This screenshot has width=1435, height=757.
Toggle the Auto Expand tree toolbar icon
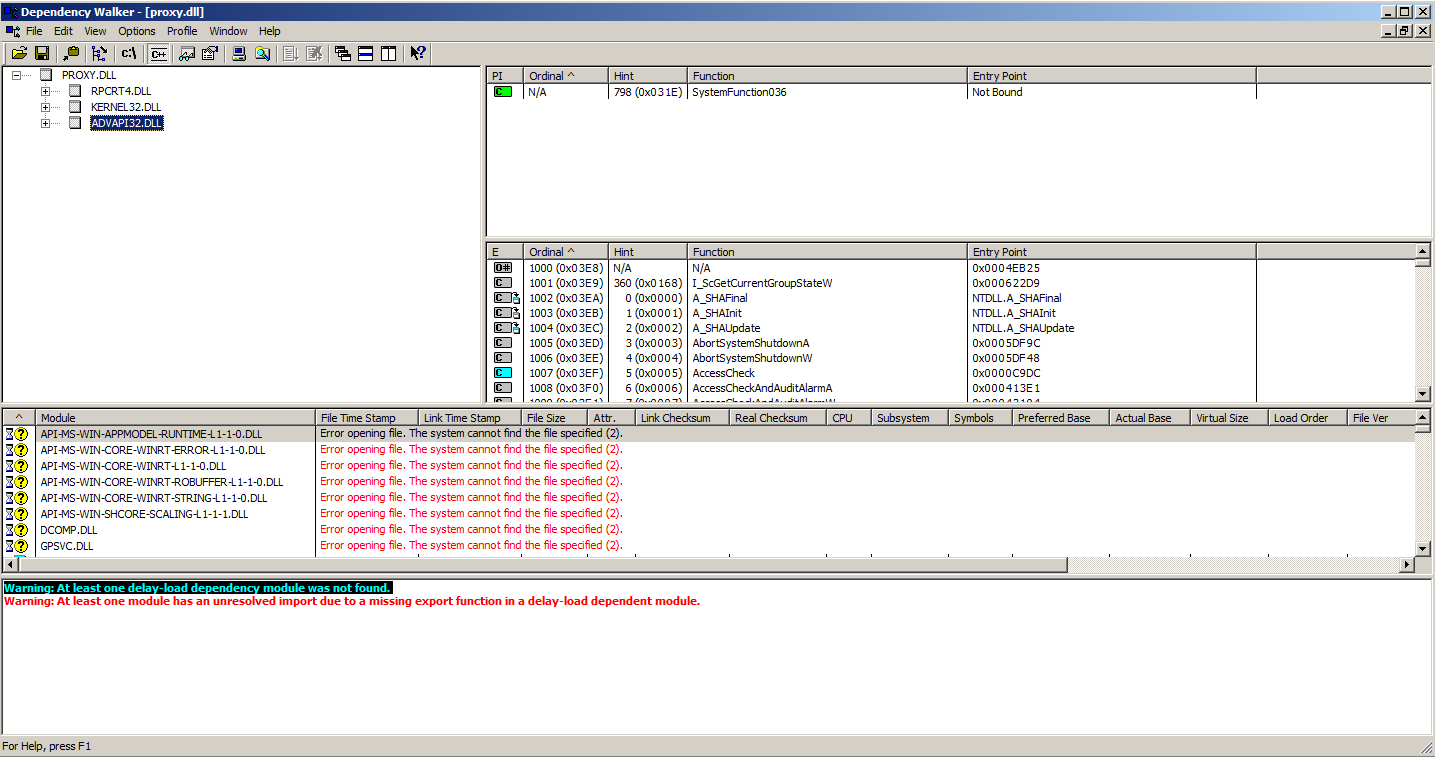(99, 53)
